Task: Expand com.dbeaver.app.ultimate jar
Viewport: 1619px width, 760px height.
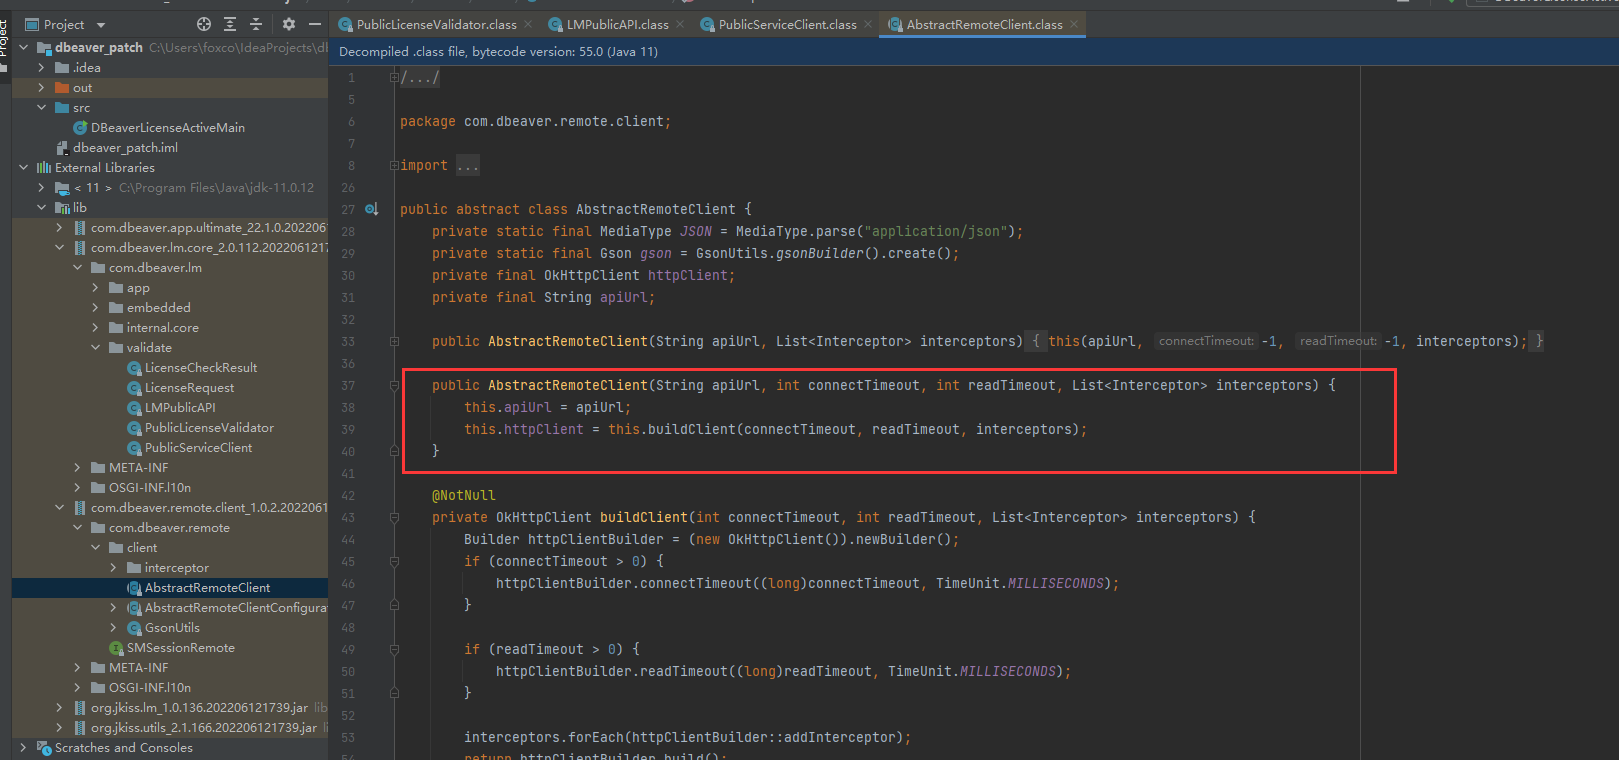Action: [x=59, y=227]
